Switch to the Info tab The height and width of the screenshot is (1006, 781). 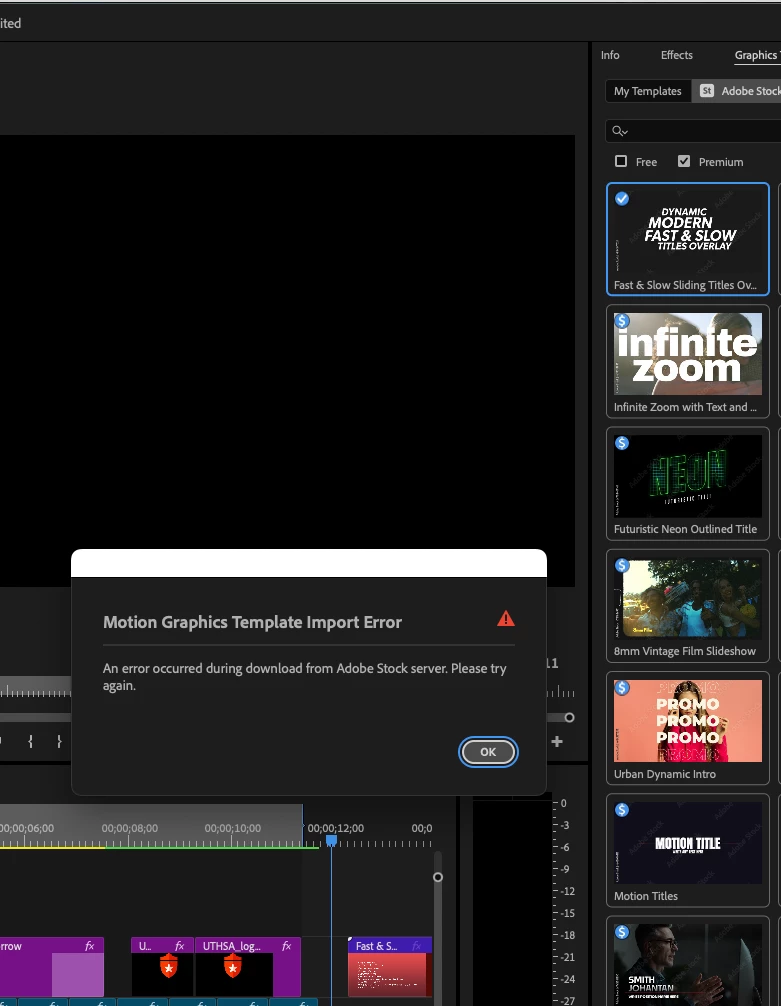610,55
